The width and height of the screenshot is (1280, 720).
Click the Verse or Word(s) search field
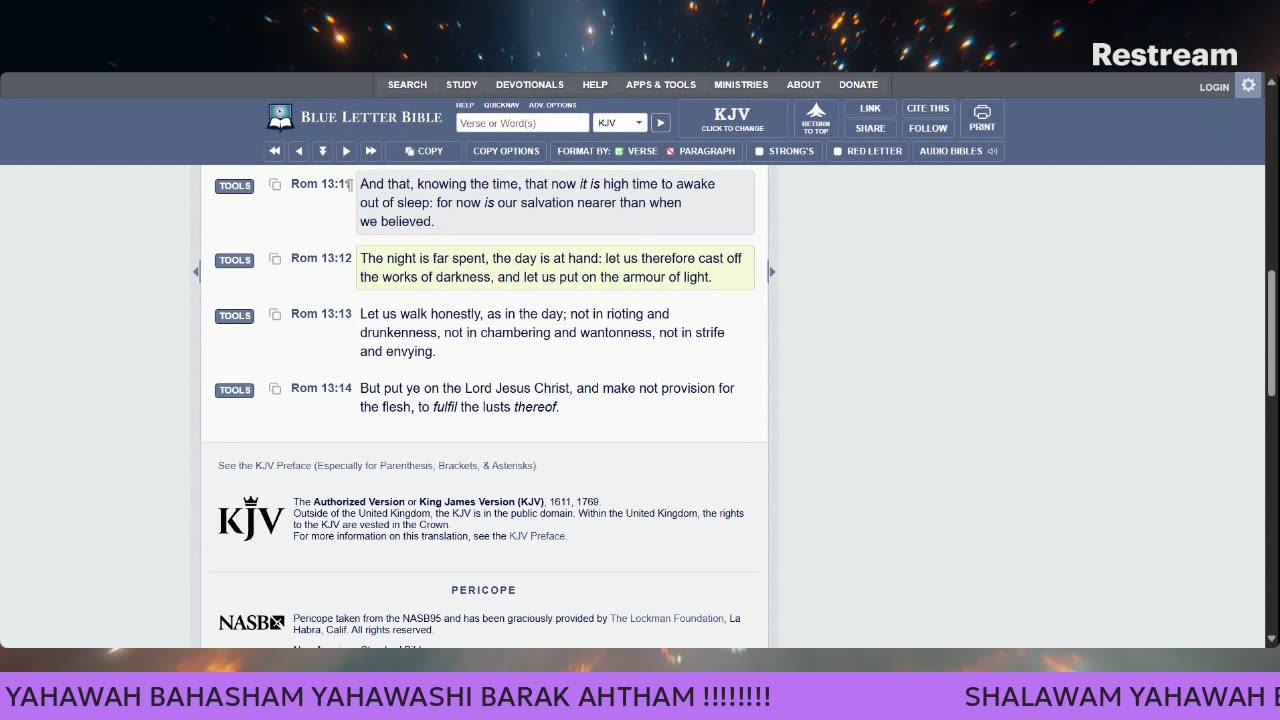click(523, 123)
